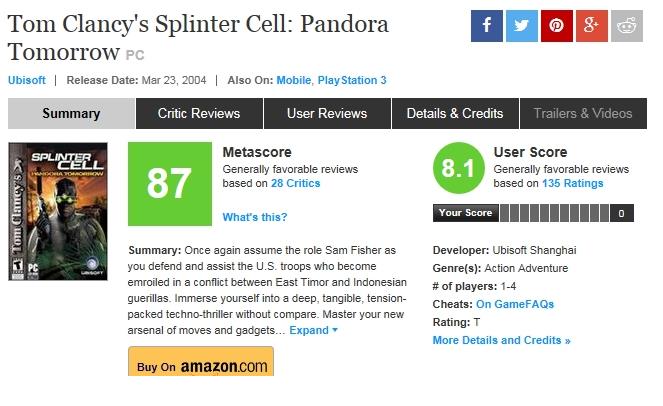Share via the Twitter bird icon
Viewport: 663px width, 406px height.
(522, 26)
